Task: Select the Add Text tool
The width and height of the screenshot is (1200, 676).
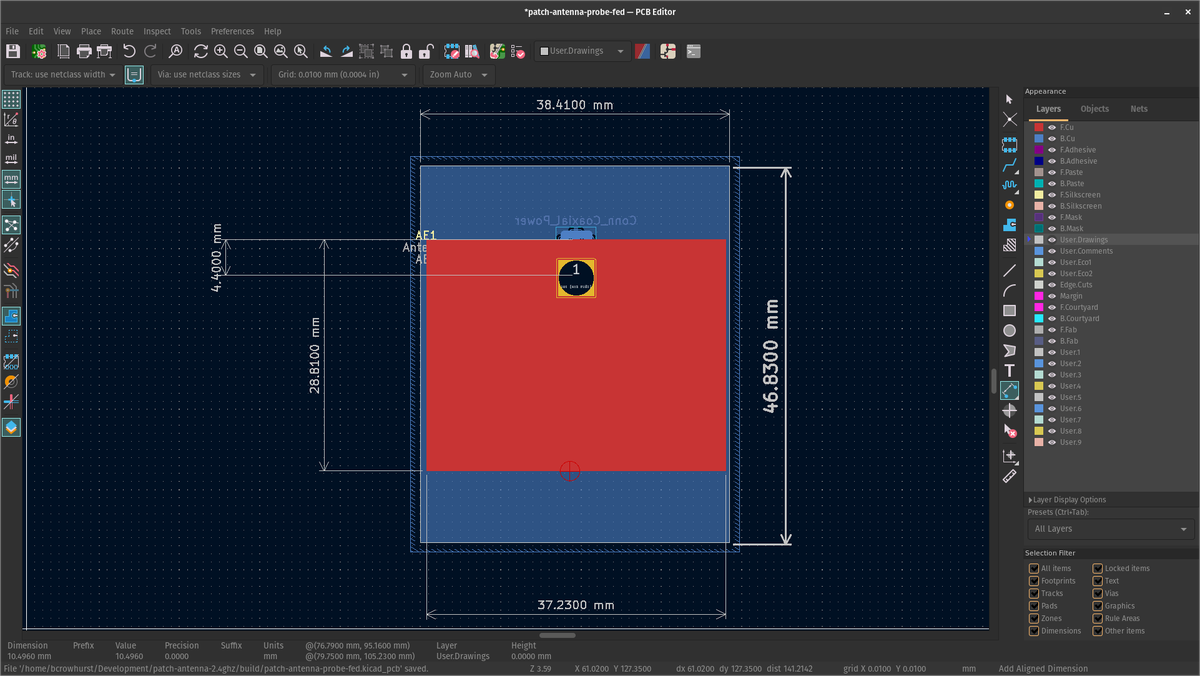Action: pyautogui.click(x=1009, y=370)
